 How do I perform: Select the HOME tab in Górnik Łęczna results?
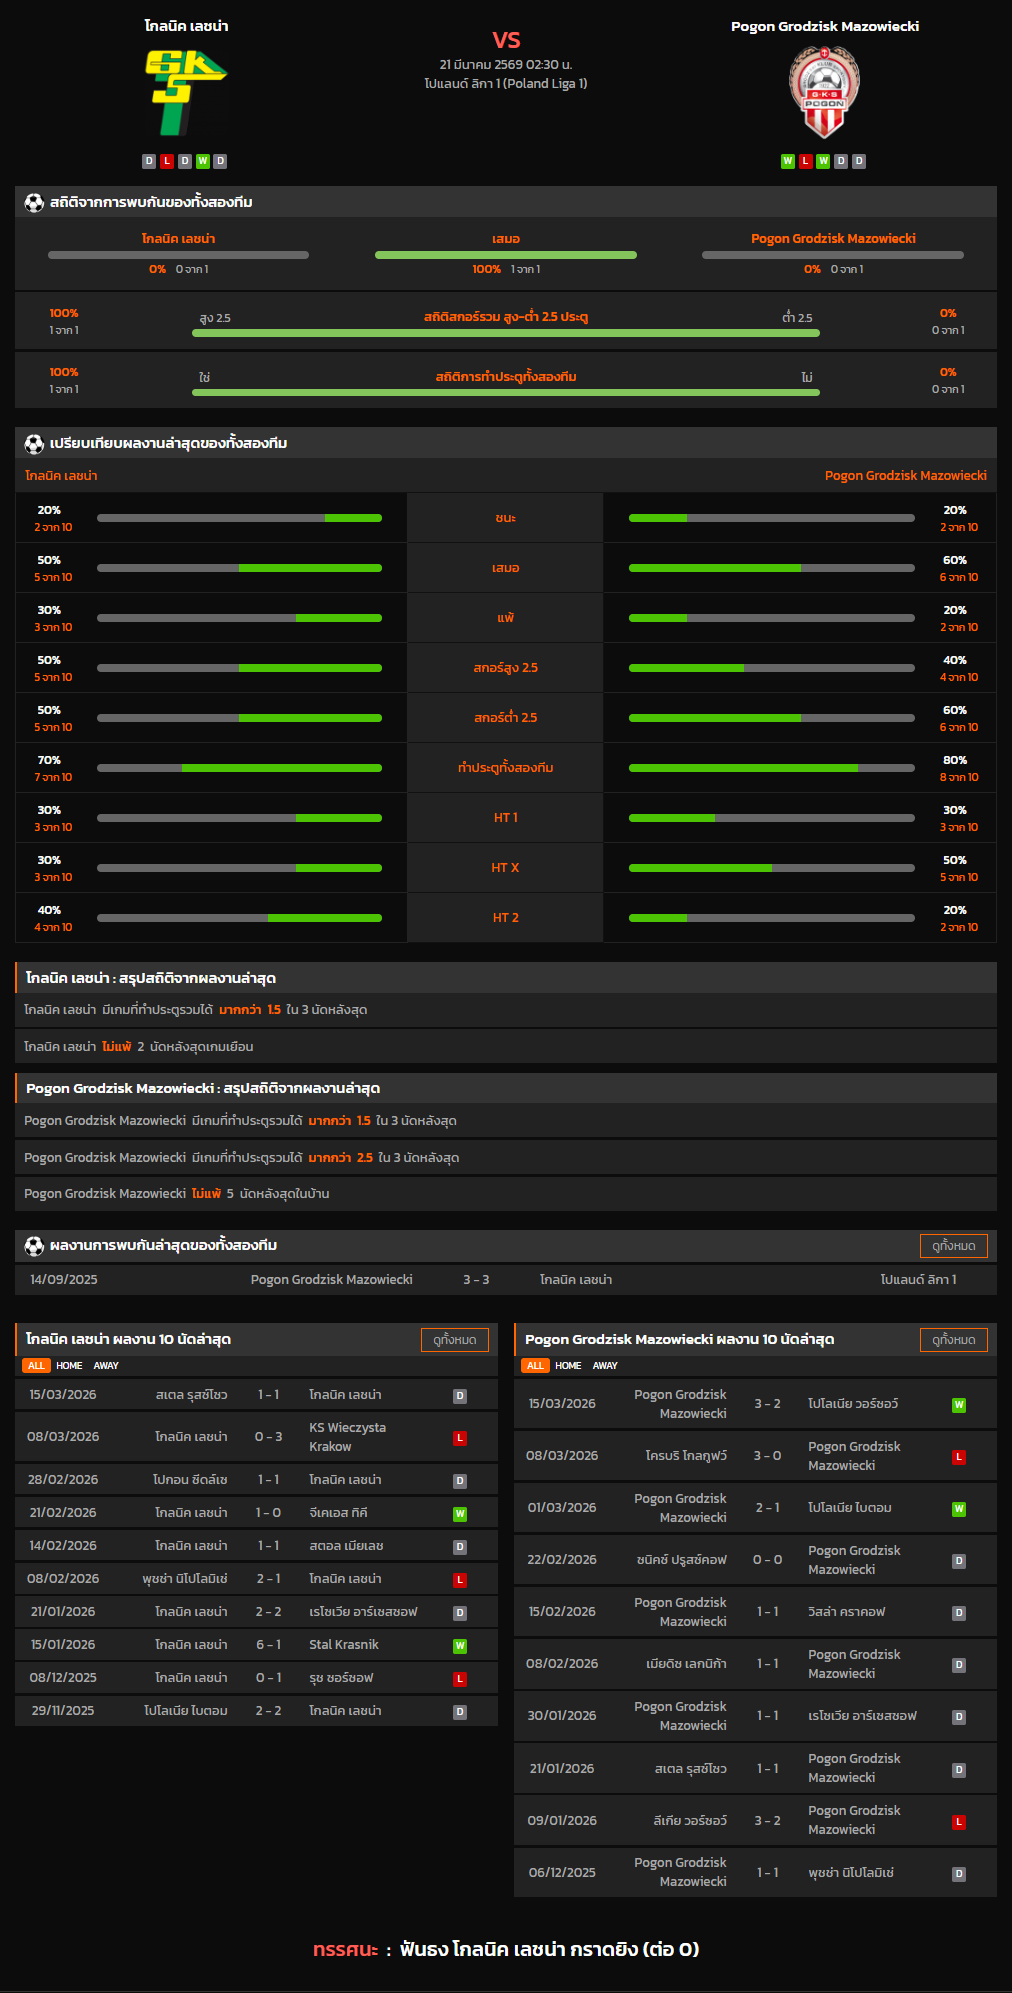[69, 1365]
